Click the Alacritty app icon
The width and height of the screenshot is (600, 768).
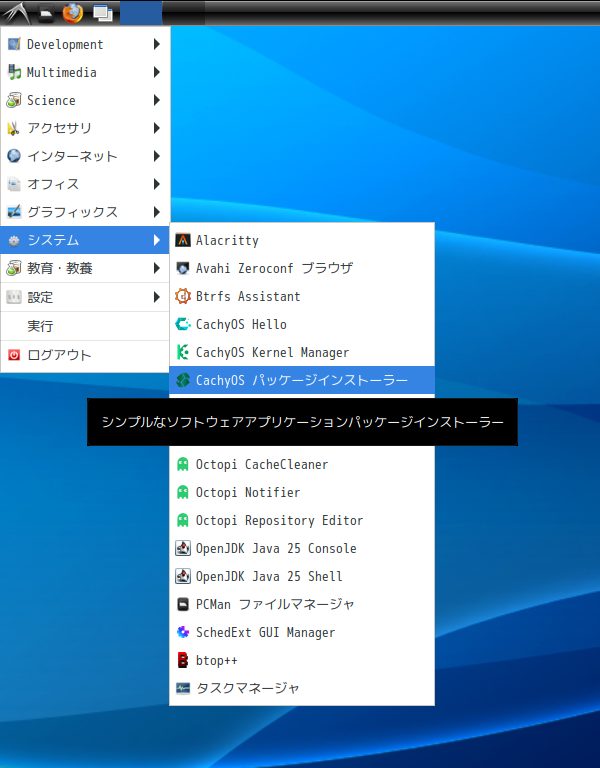tap(183, 240)
